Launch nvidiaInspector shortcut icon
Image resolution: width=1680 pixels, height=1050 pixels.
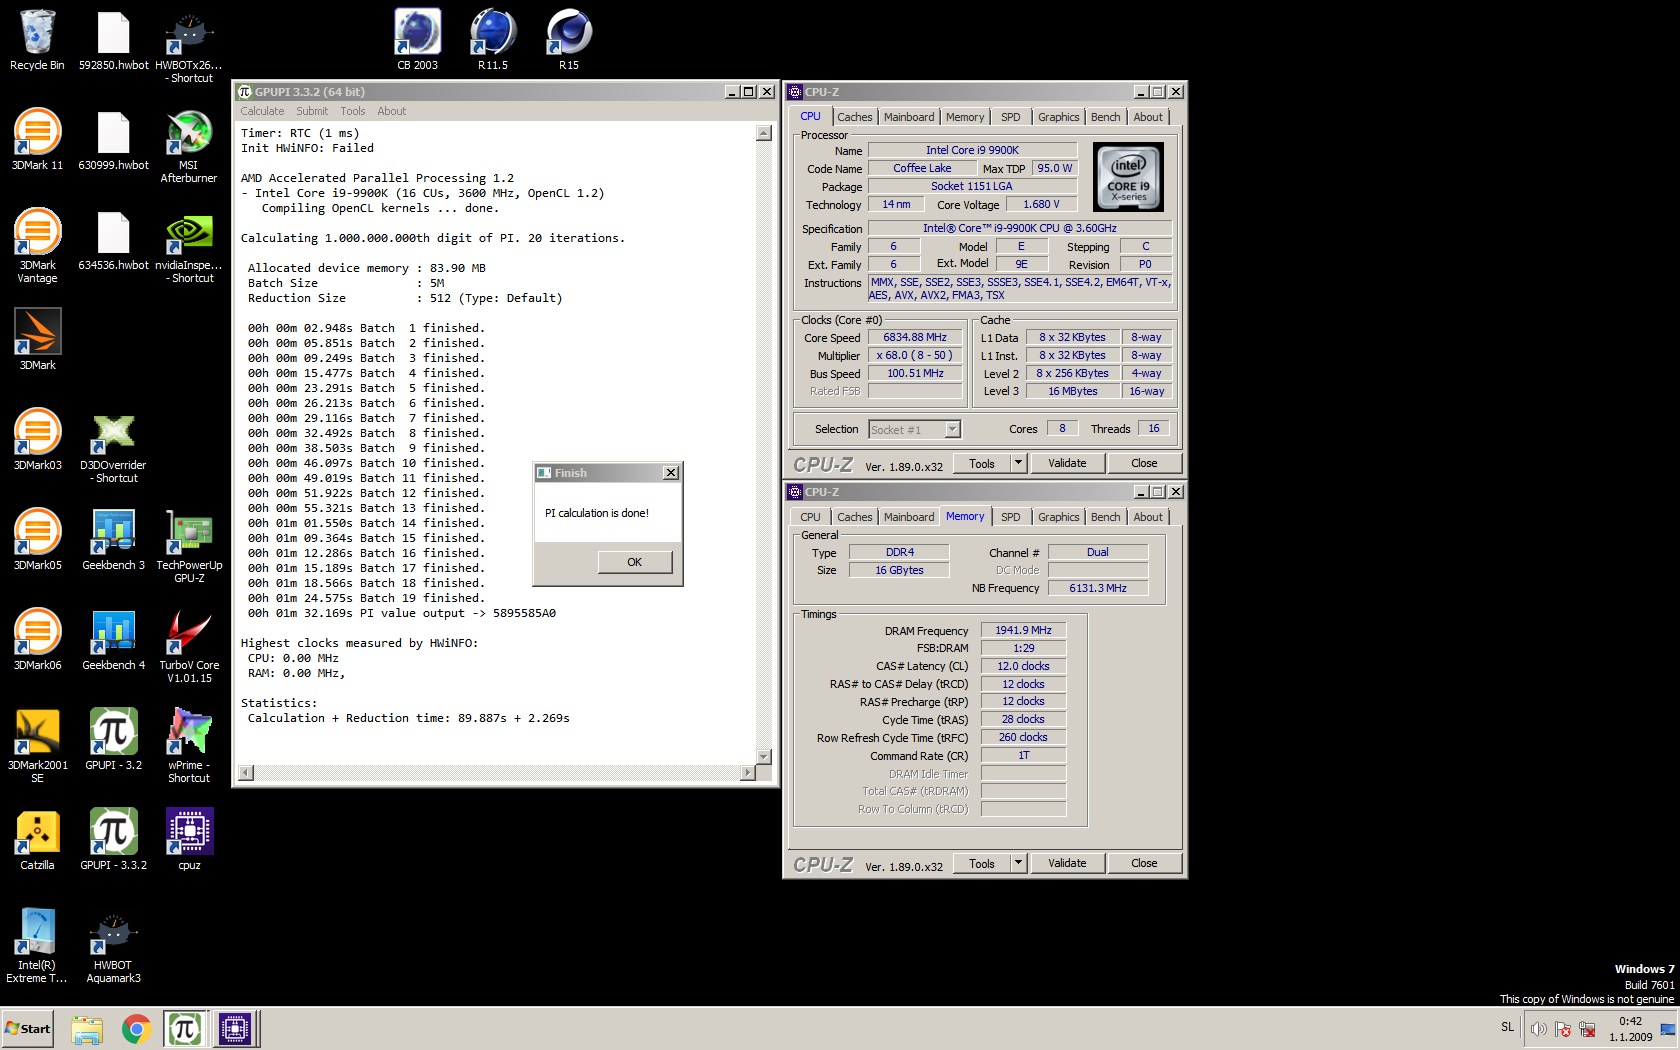pos(189,246)
